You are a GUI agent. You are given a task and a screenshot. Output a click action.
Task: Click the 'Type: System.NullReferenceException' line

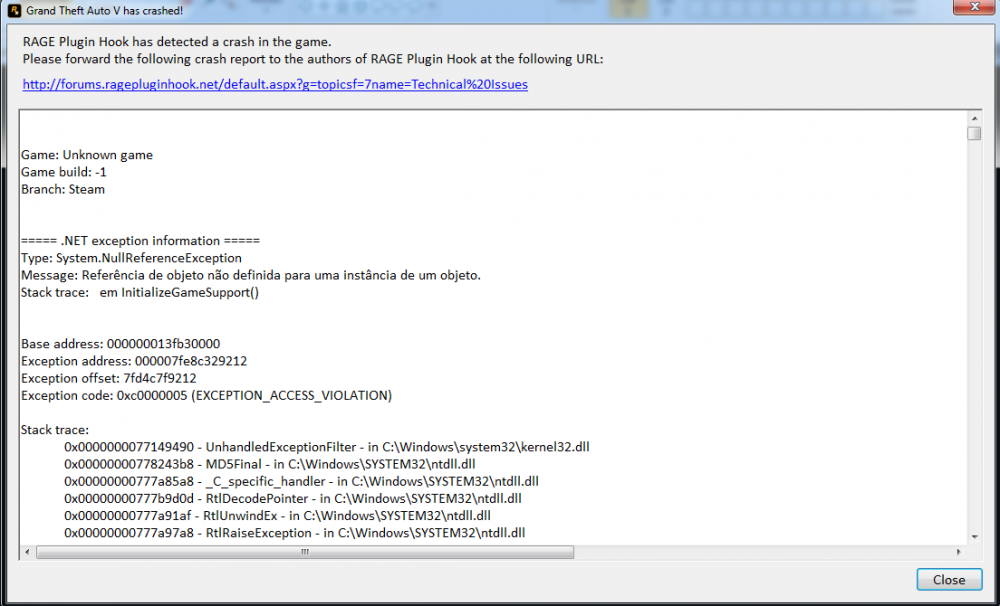coord(131,258)
